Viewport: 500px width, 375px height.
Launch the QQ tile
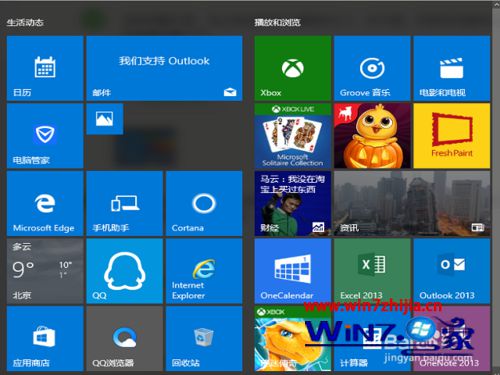click(124, 271)
